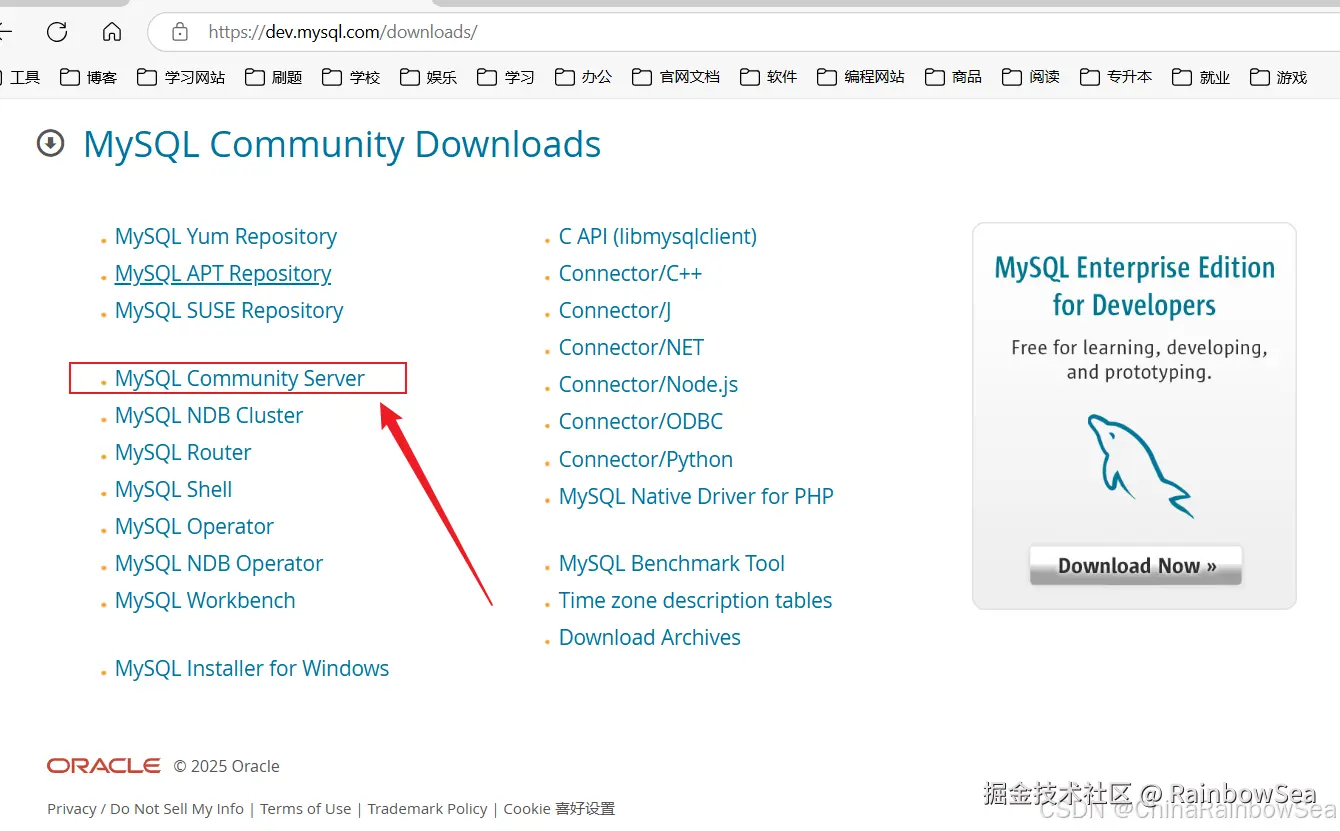Open MySQL Benchmark Tool link
Image resolution: width=1340 pixels, height=831 pixels.
[x=672, y=564]
